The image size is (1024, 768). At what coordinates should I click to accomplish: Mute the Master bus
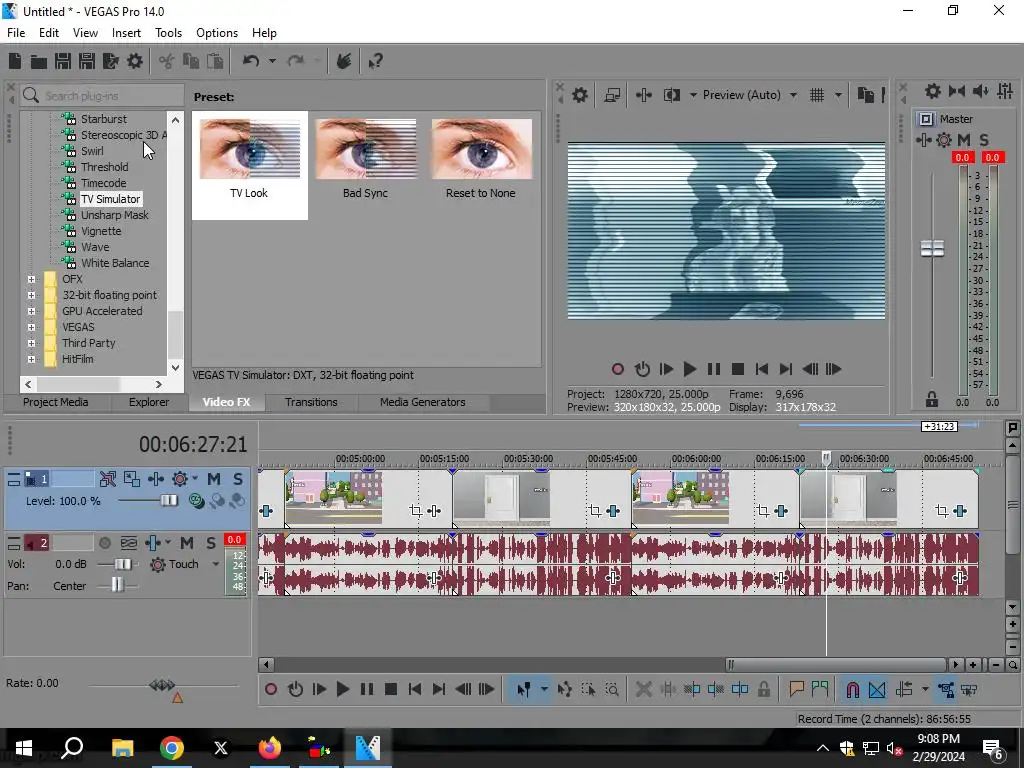(964, 140)
